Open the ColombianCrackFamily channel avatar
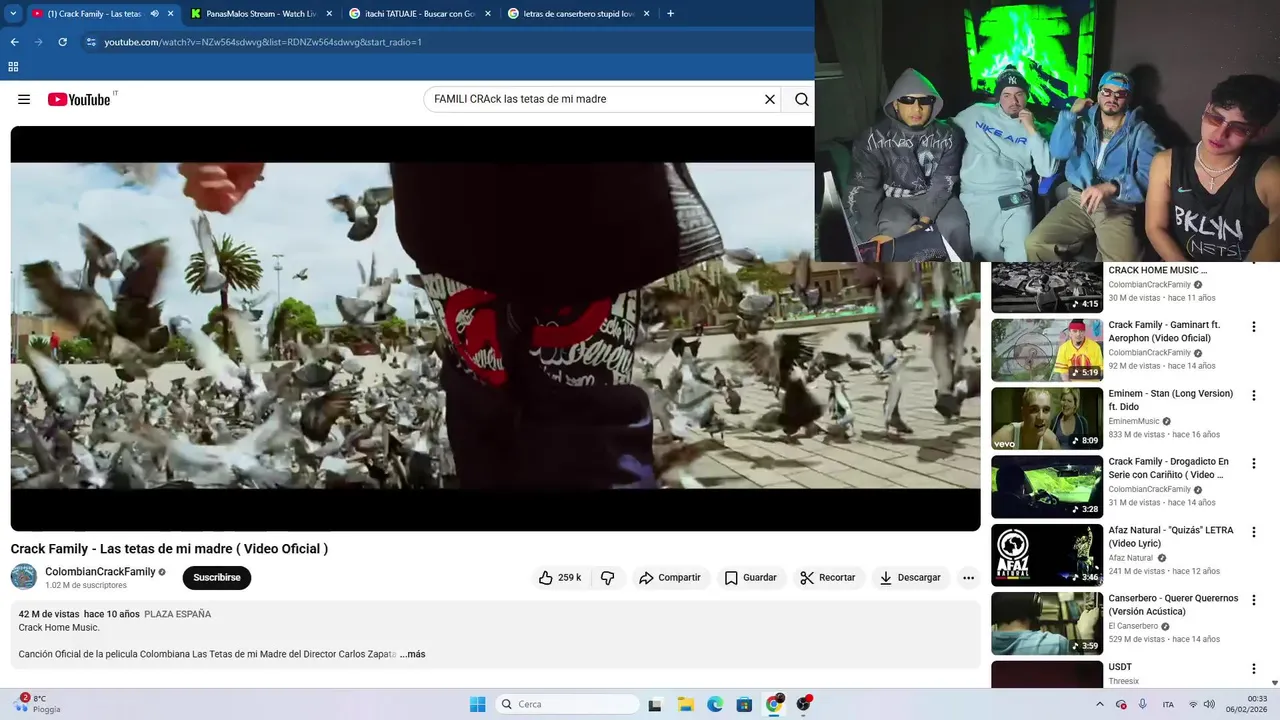Screen dimensions: 1280x720 (24, 577)
